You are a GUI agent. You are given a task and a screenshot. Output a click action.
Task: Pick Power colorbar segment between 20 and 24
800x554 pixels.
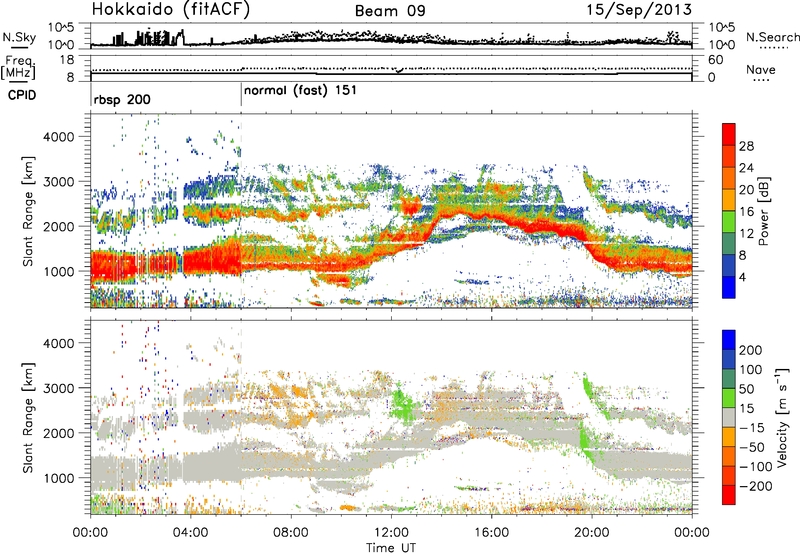[729, 178]
